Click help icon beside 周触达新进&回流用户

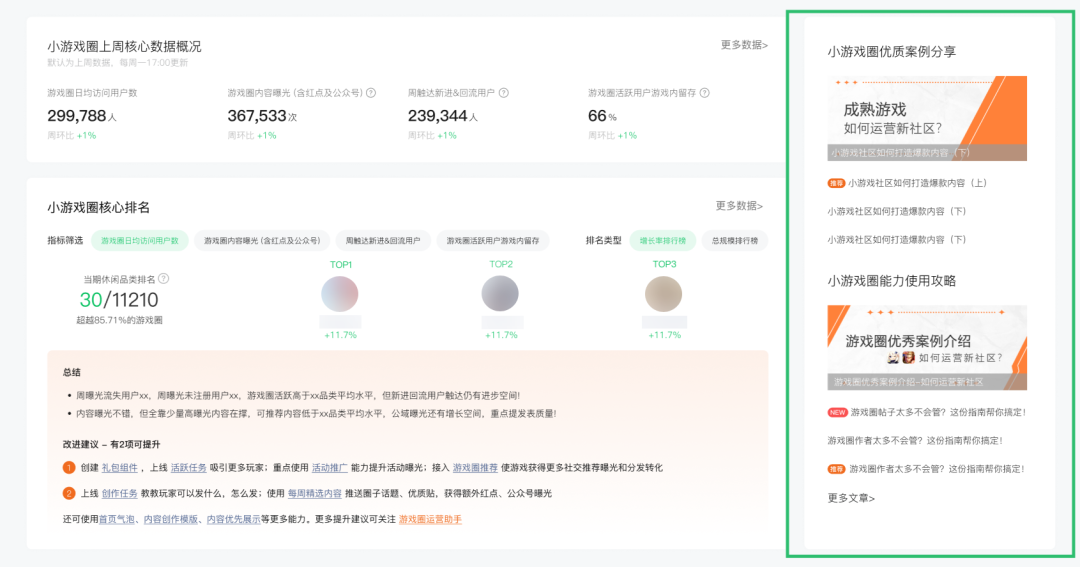504,93
